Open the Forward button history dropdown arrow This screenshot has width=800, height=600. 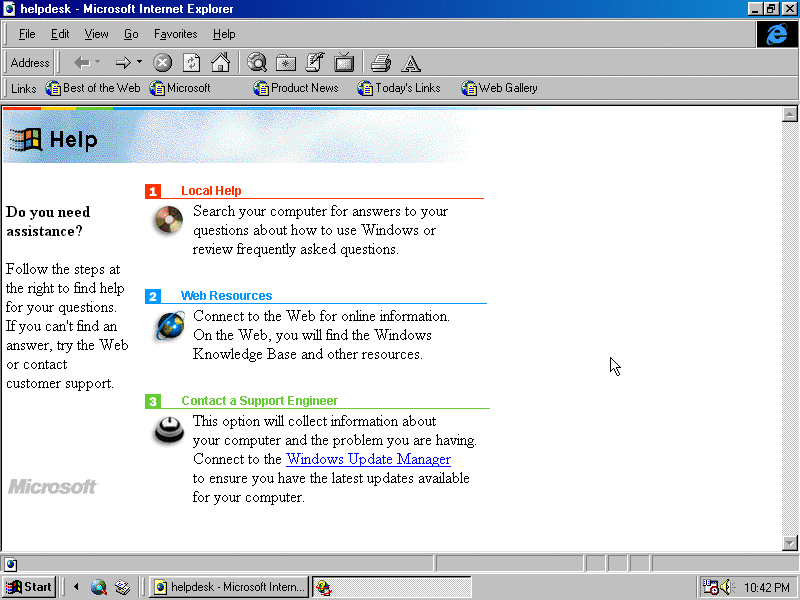pos(139,62)
